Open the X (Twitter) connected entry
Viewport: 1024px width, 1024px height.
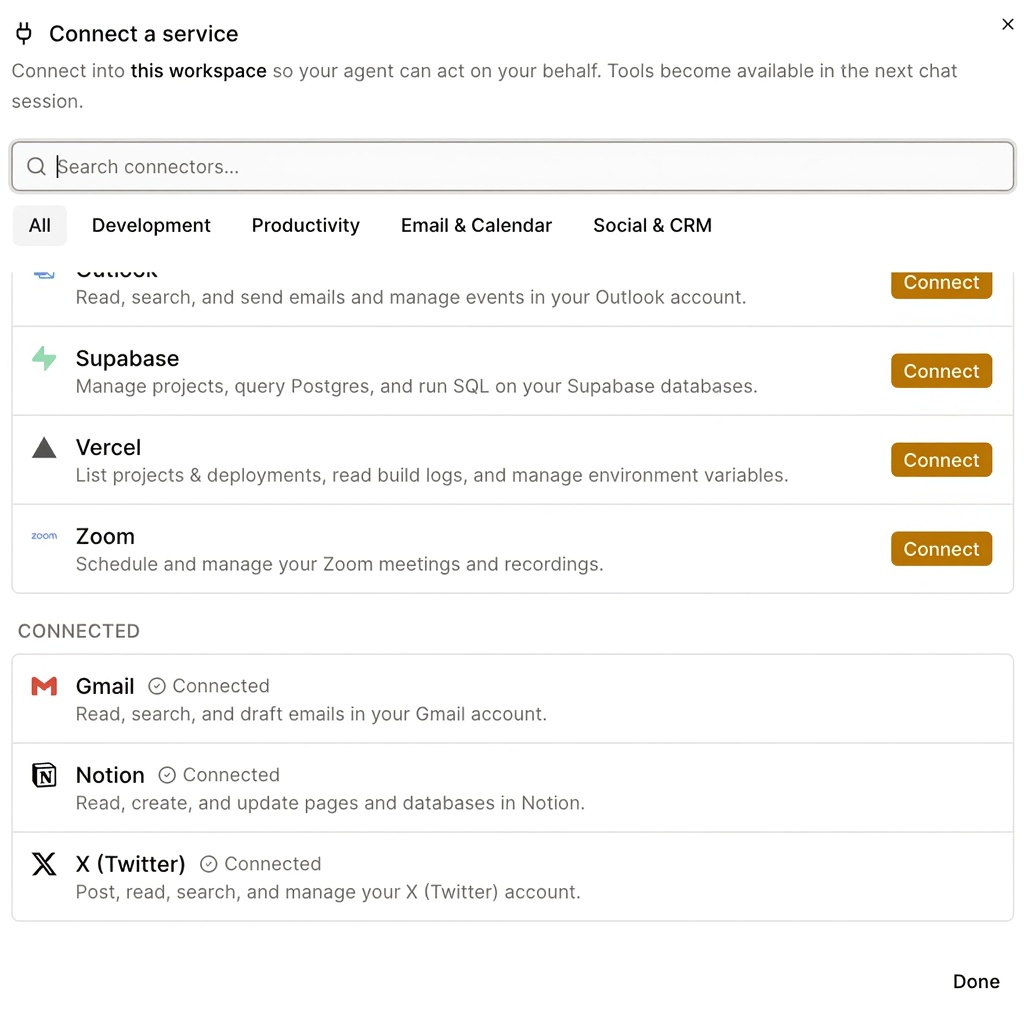coord(512,876)
